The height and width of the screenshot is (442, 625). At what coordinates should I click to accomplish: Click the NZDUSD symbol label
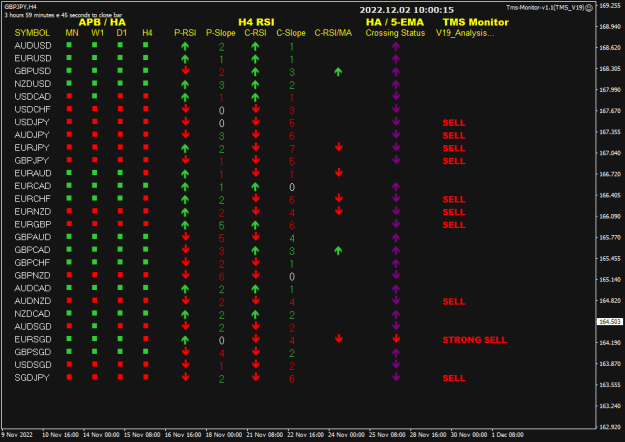[33, 84]
